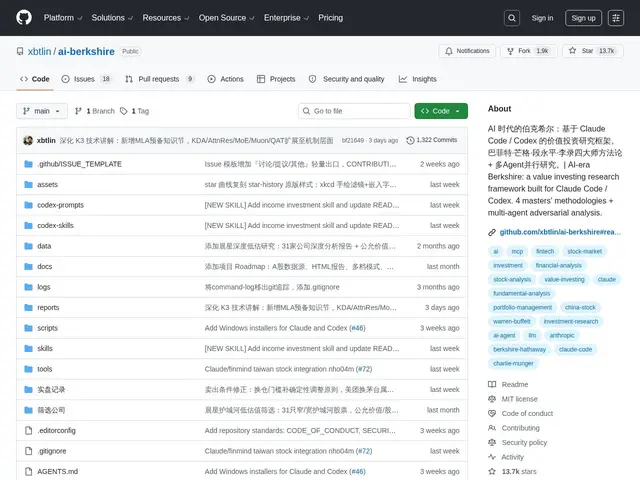
Task: Click the GitHub logo icon
Action: [24, 18]
